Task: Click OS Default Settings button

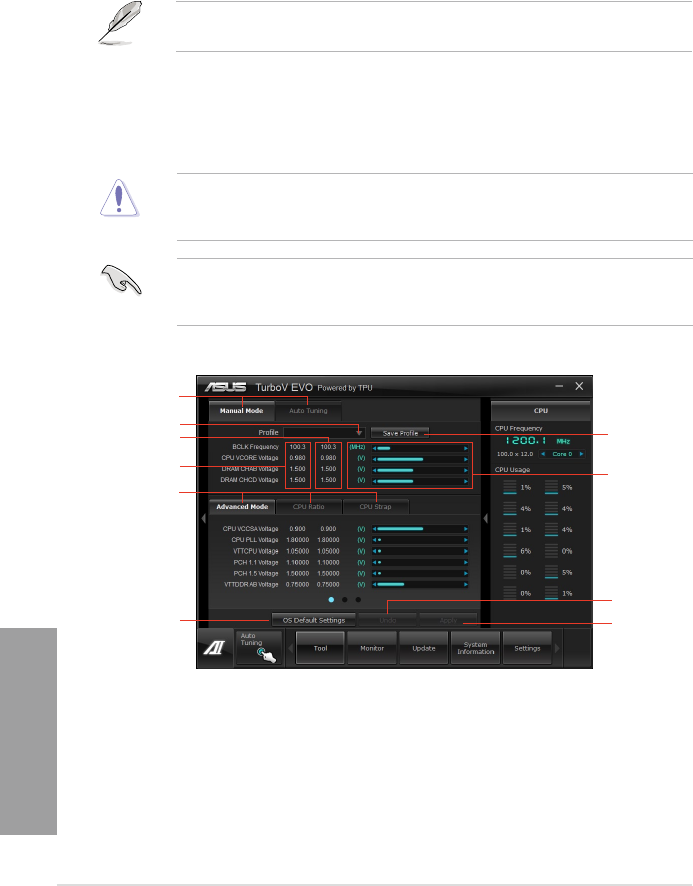Action: [314, 620]
